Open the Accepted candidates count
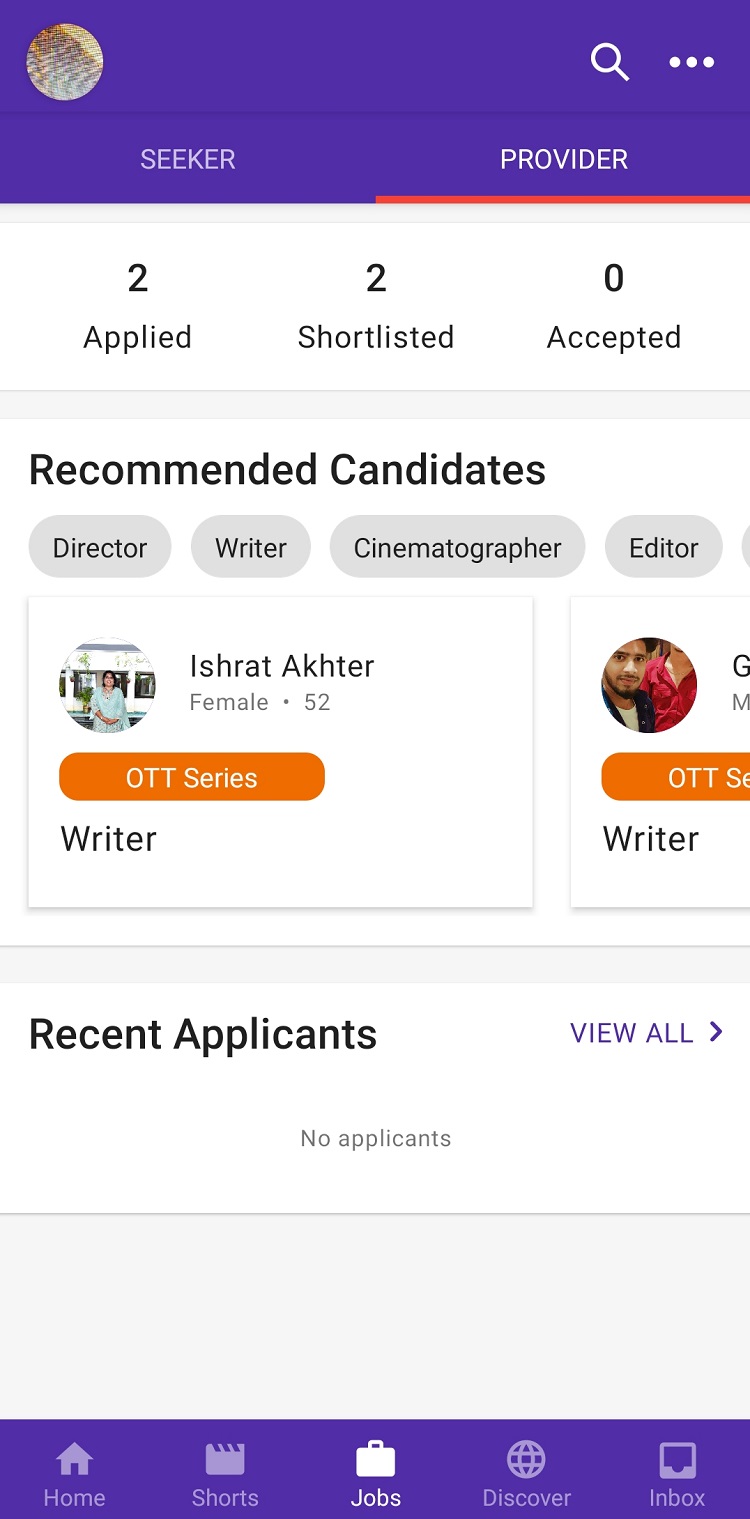Image resolution: width=750 pixels, height=1519 pixels. (614, 306)
